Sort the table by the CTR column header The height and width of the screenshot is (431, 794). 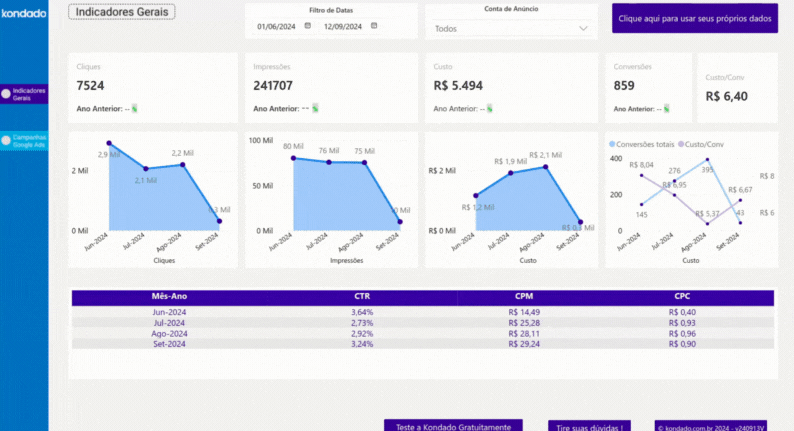click(362, 297)
